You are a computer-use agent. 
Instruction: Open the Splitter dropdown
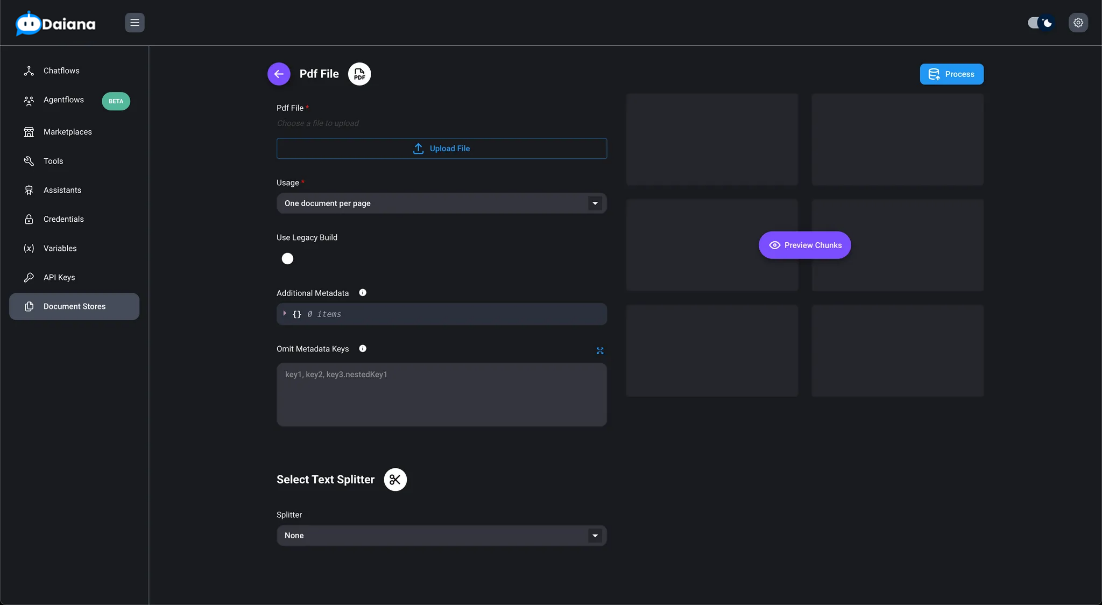(x=441, y=536)
